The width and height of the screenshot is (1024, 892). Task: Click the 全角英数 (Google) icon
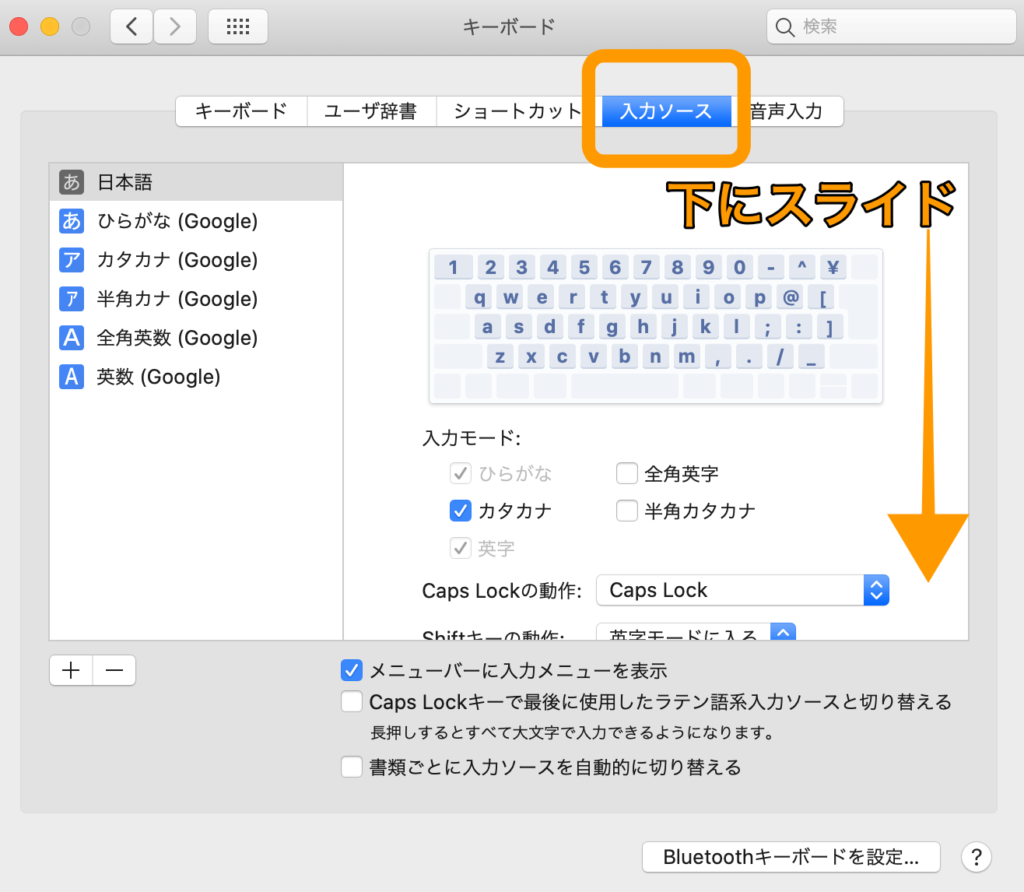(71, 338)
